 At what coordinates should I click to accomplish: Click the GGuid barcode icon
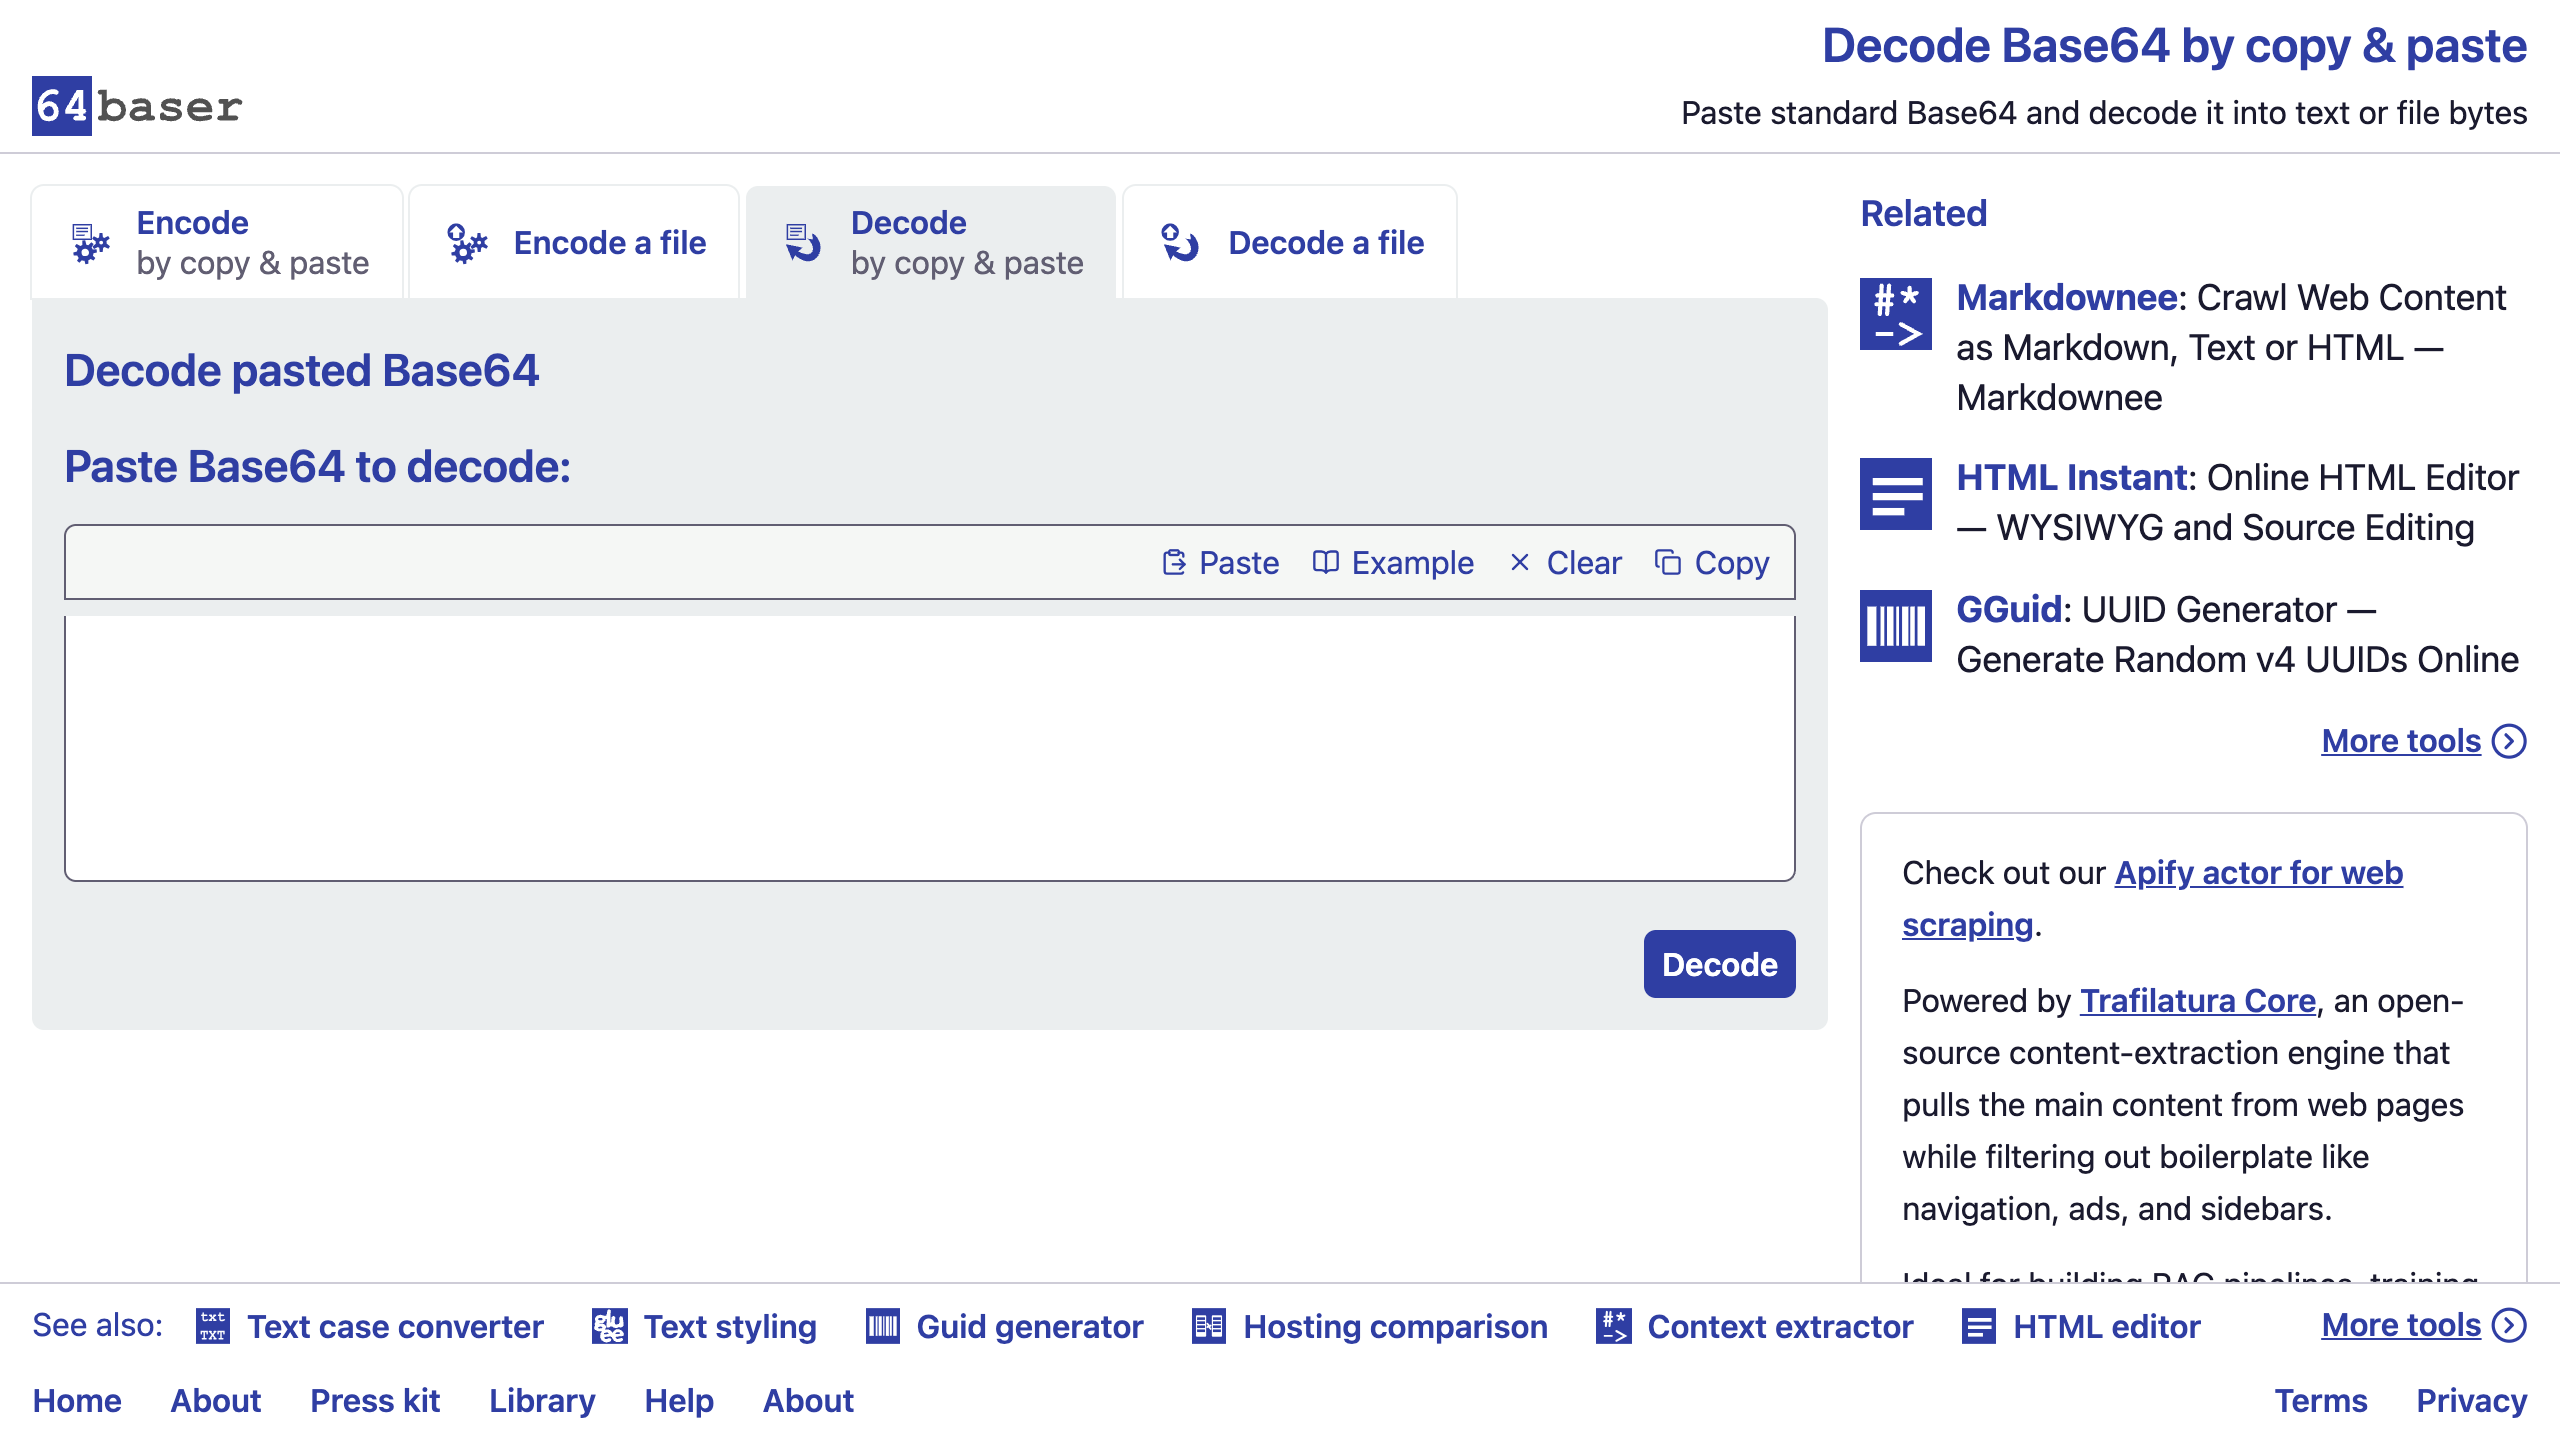pos(1895,626)
